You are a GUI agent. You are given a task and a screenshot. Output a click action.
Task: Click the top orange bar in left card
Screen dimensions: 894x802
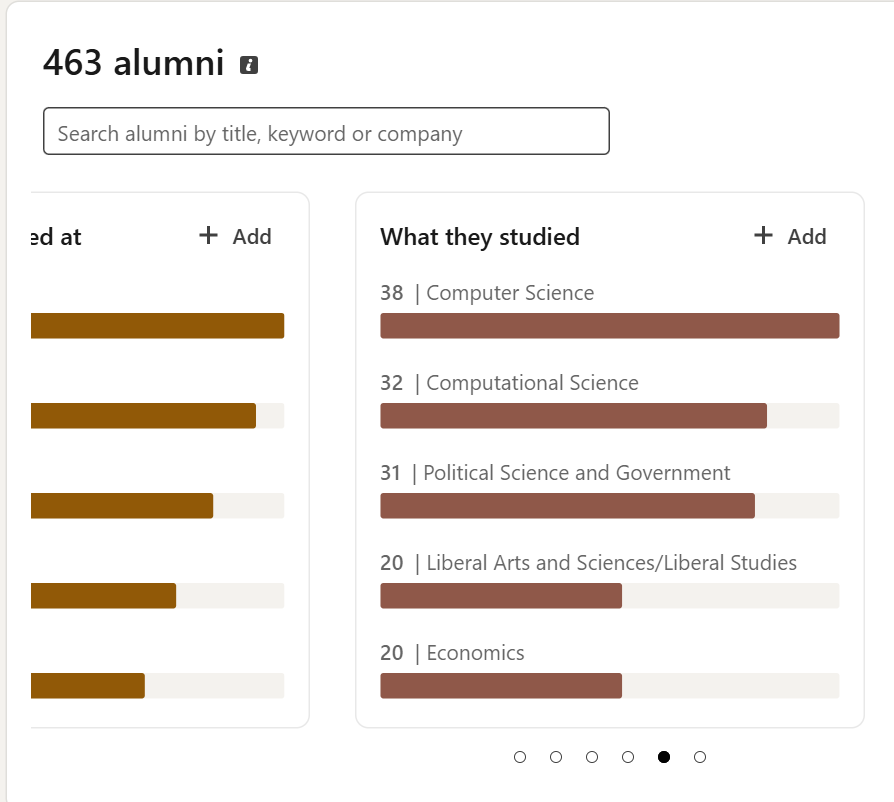tap(157, 325)
